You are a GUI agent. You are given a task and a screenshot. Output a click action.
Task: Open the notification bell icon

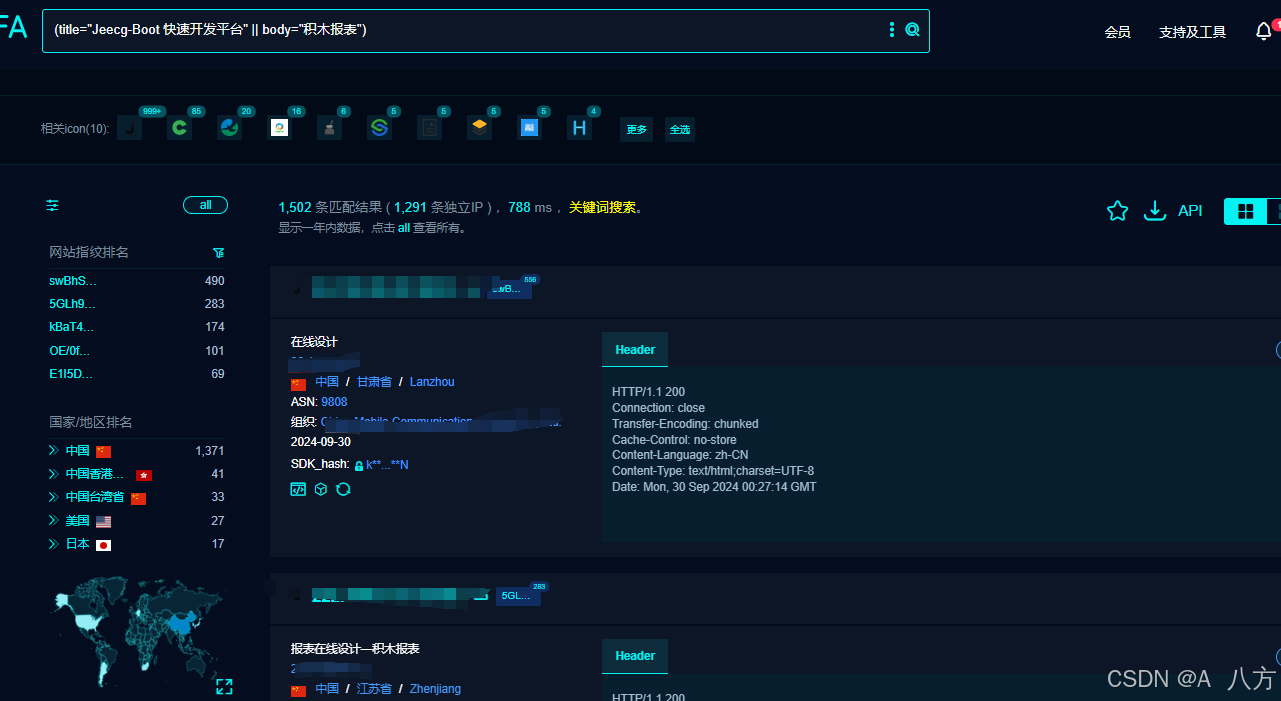[x=1264, y=32]
